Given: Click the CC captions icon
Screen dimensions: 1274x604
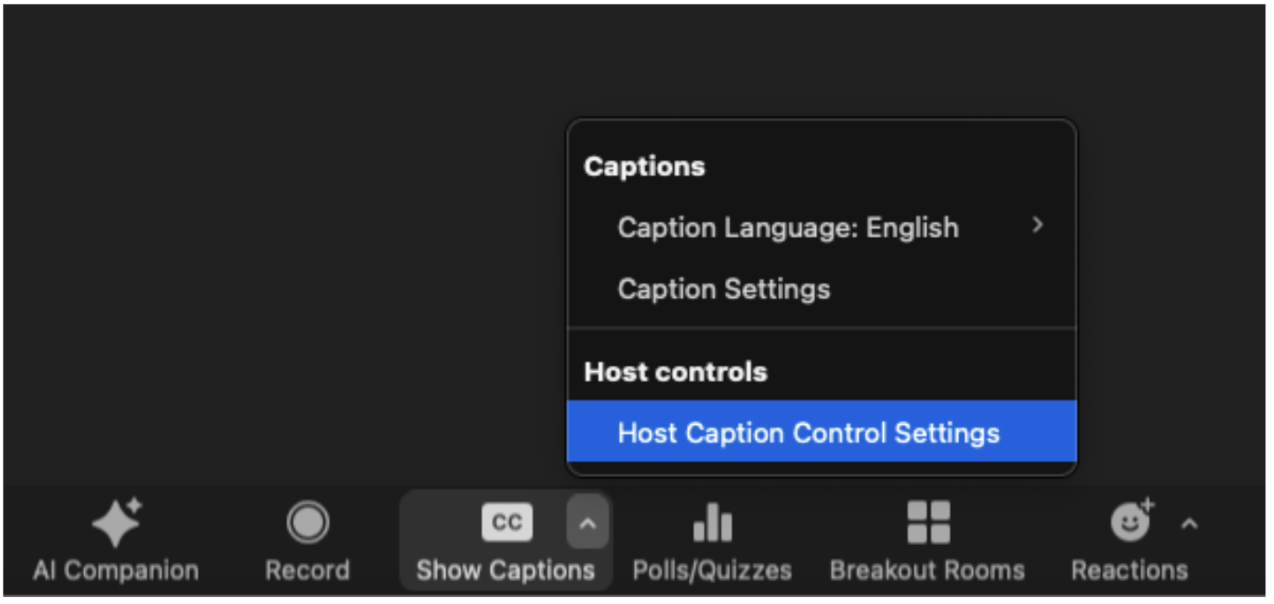Looking at the screenshot, I should point(507,522).
